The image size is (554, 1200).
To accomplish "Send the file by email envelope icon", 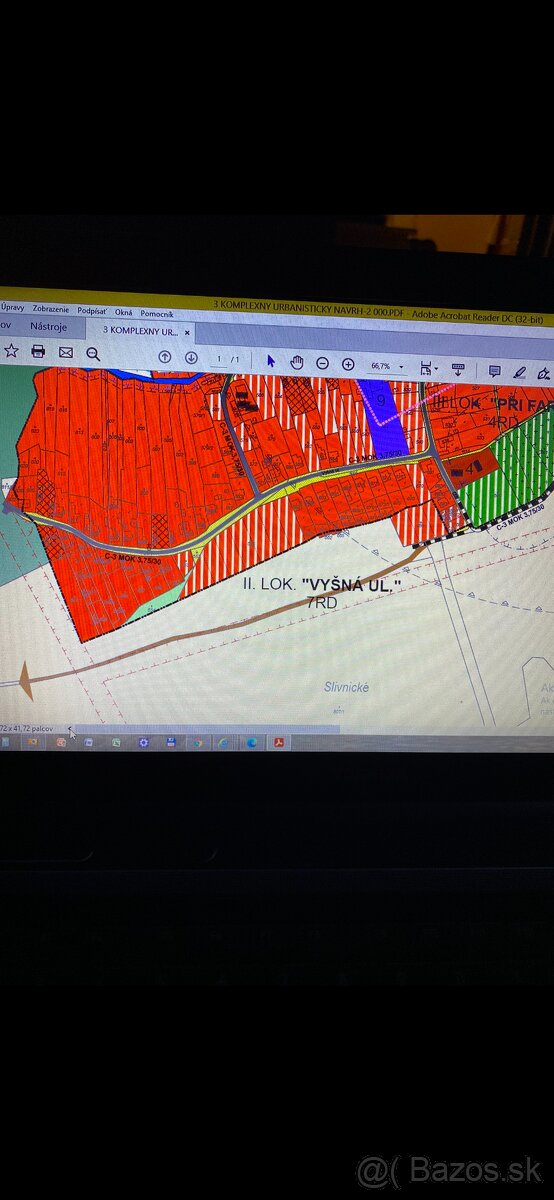I will click(x=66, y=352).
